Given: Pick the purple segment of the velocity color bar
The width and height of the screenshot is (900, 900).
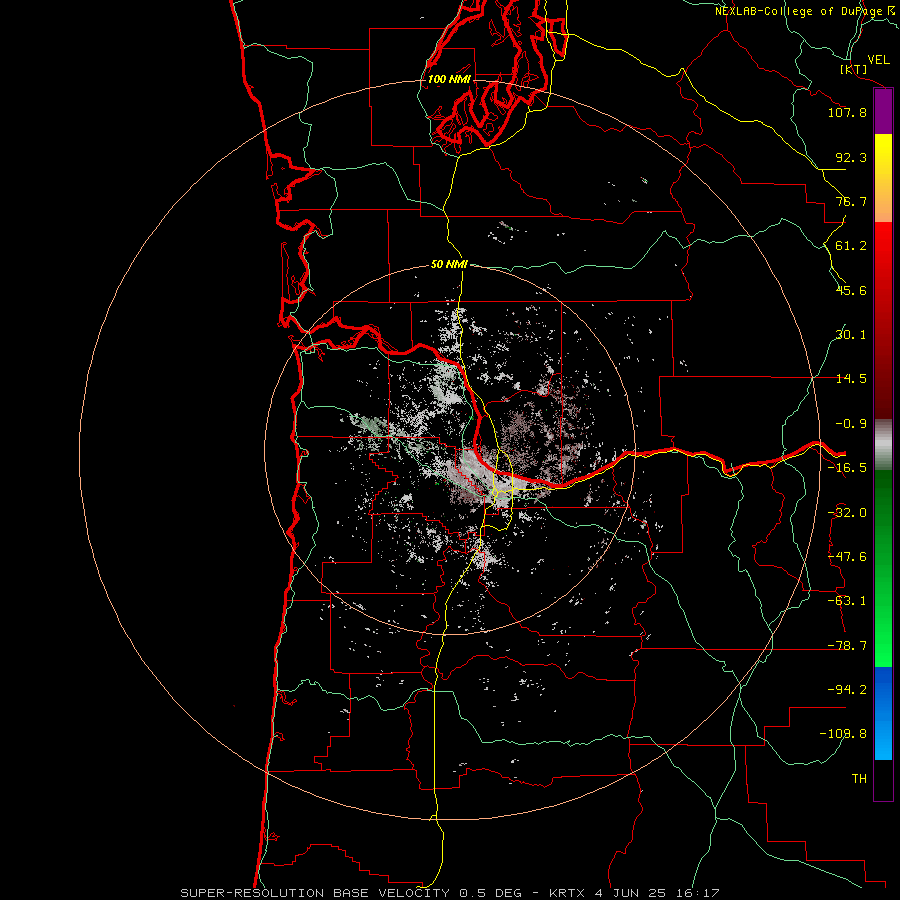Looking at the screenshot, I should [x=883, y=112].
